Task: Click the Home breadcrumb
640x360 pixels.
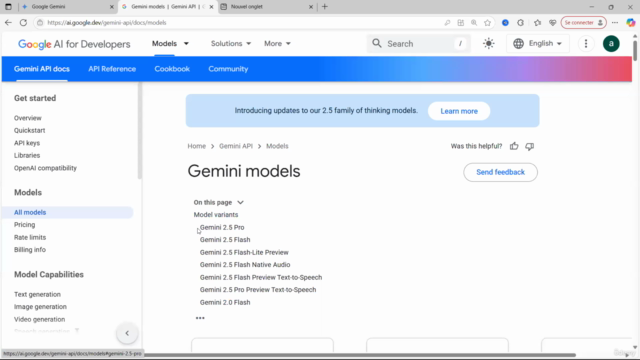Action: pyautogui.click(x=197, y=146)
